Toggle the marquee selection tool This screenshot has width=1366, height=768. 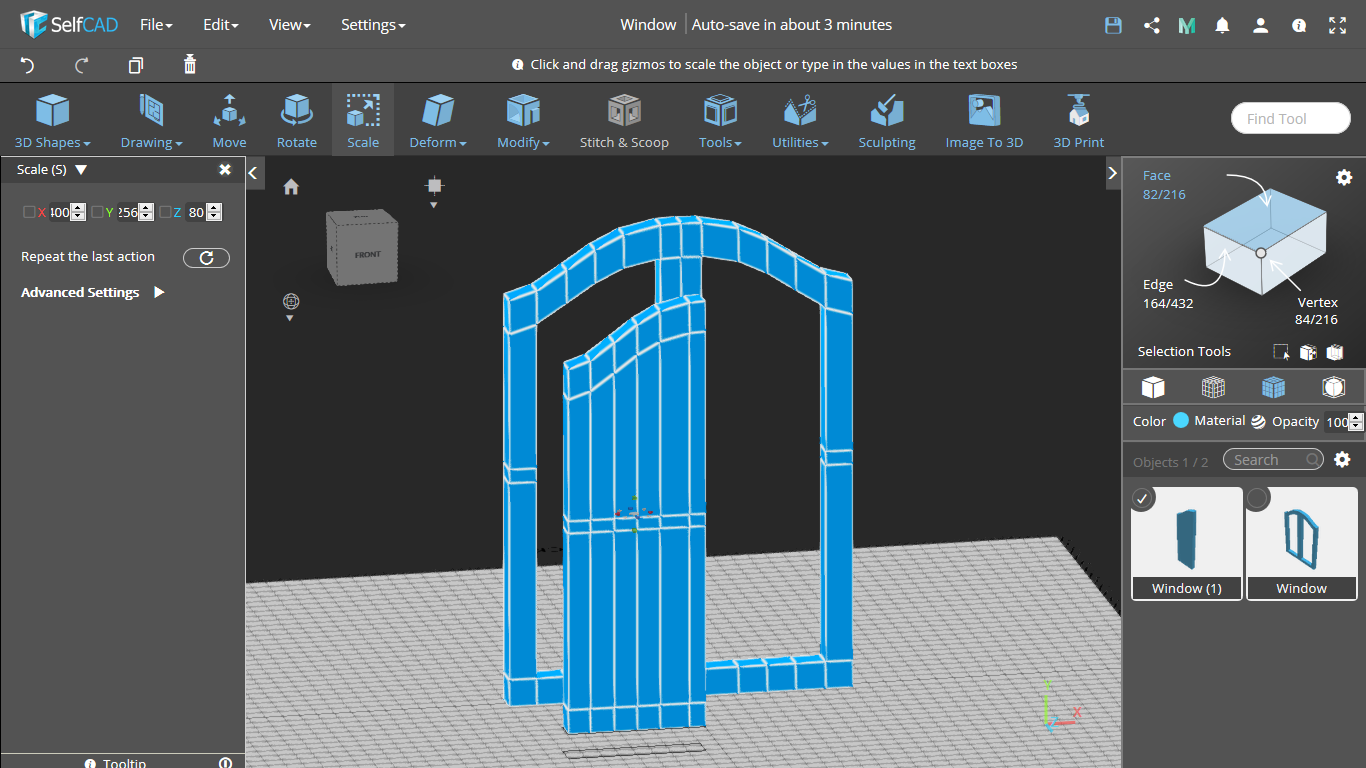point(1281,352)
